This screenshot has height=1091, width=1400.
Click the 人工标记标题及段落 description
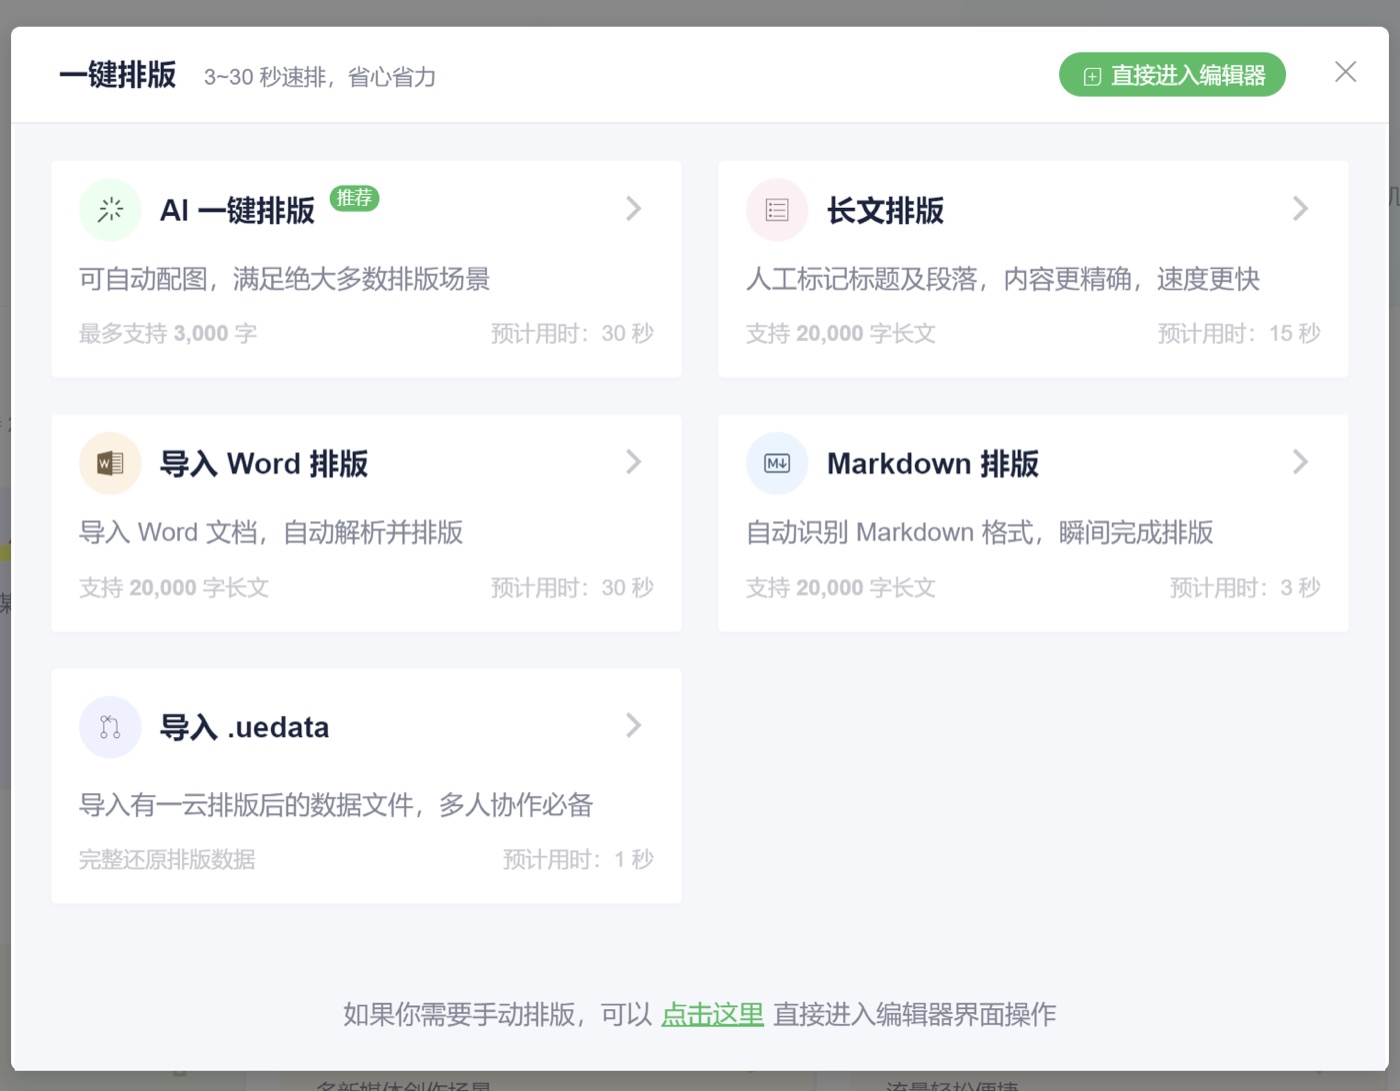1003,279
